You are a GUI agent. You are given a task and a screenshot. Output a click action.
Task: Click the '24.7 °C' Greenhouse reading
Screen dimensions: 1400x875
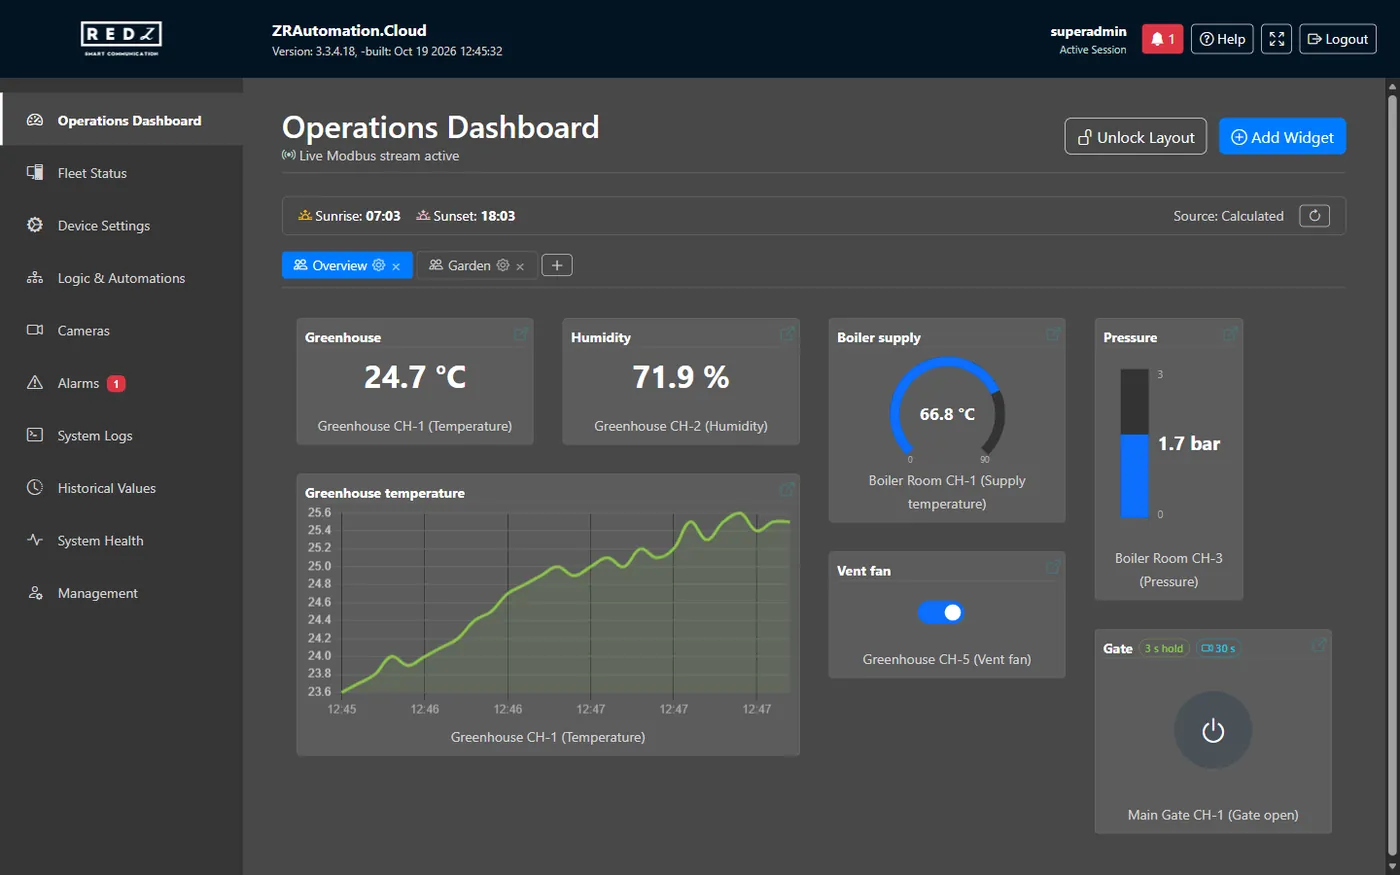tap(415, 377)
